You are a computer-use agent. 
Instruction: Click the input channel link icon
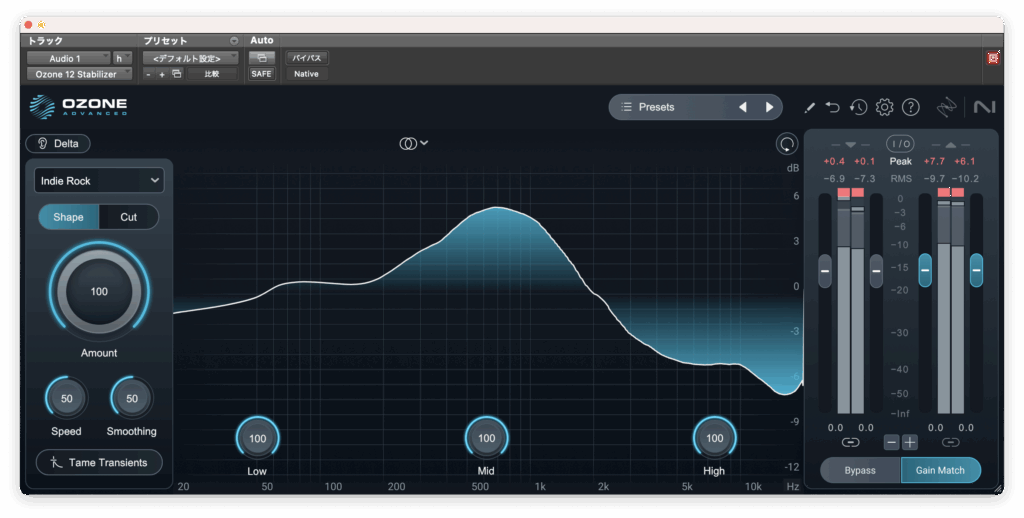[850, 442]
